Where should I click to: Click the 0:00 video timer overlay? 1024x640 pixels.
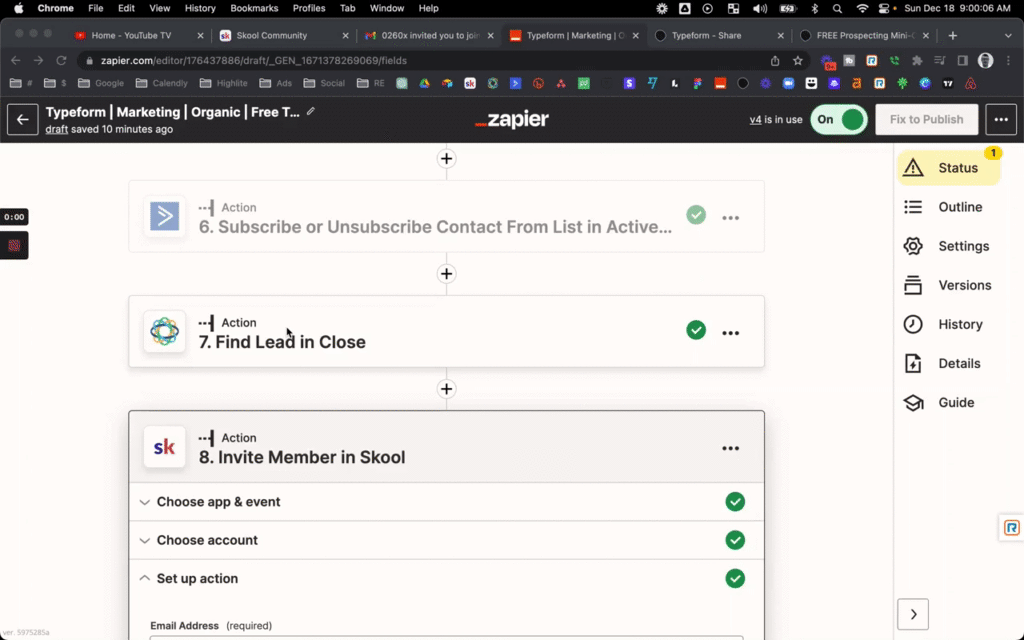click(x=12, y=216)
